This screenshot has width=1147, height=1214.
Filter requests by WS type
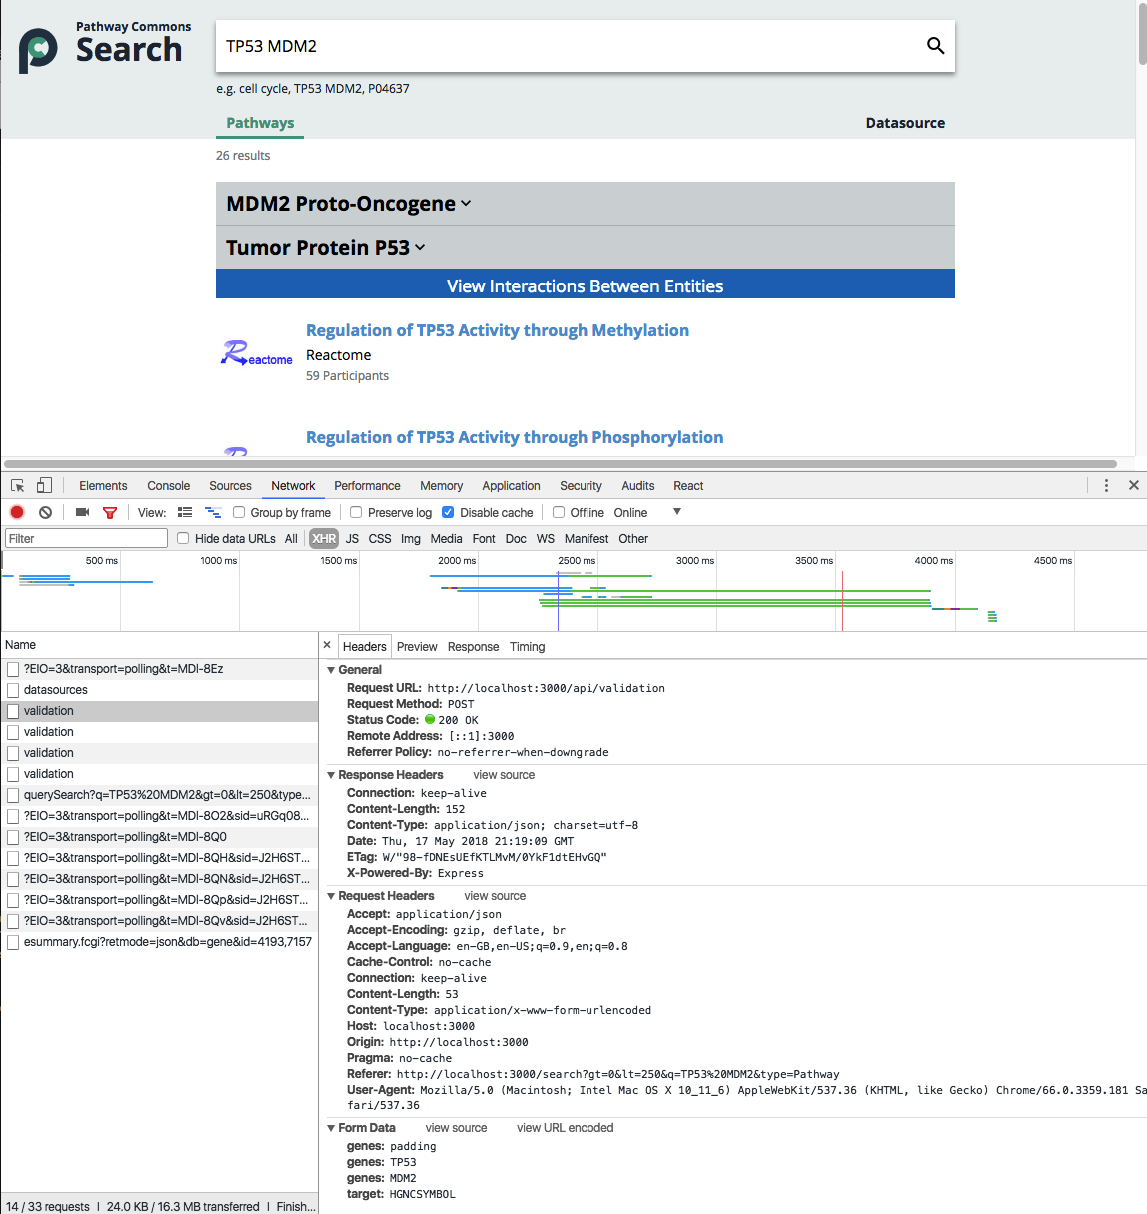pyautogui.click(x=545, y=538)
